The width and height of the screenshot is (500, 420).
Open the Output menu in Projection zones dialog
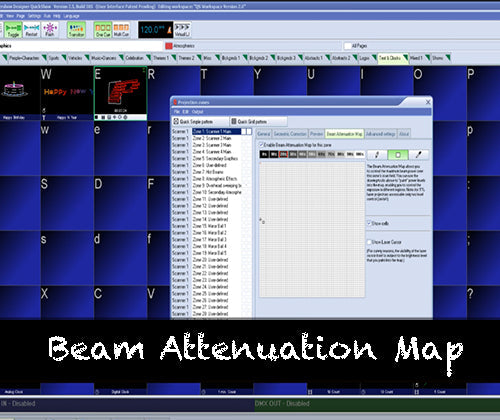click(x=198, y=112)
